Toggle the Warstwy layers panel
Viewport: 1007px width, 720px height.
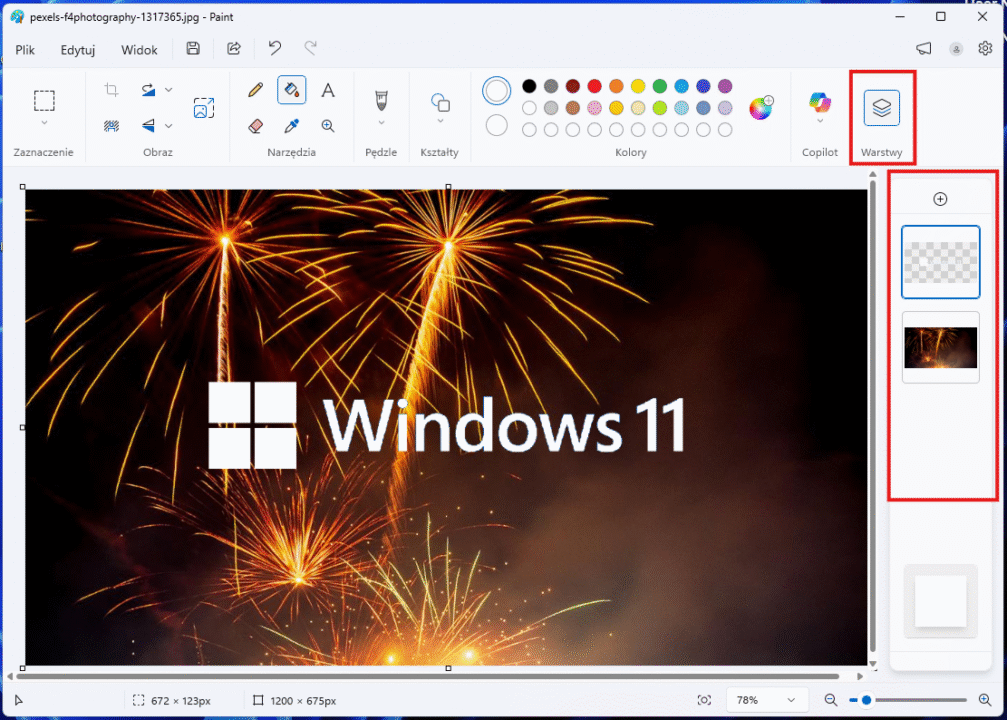(x=881, y=105)
